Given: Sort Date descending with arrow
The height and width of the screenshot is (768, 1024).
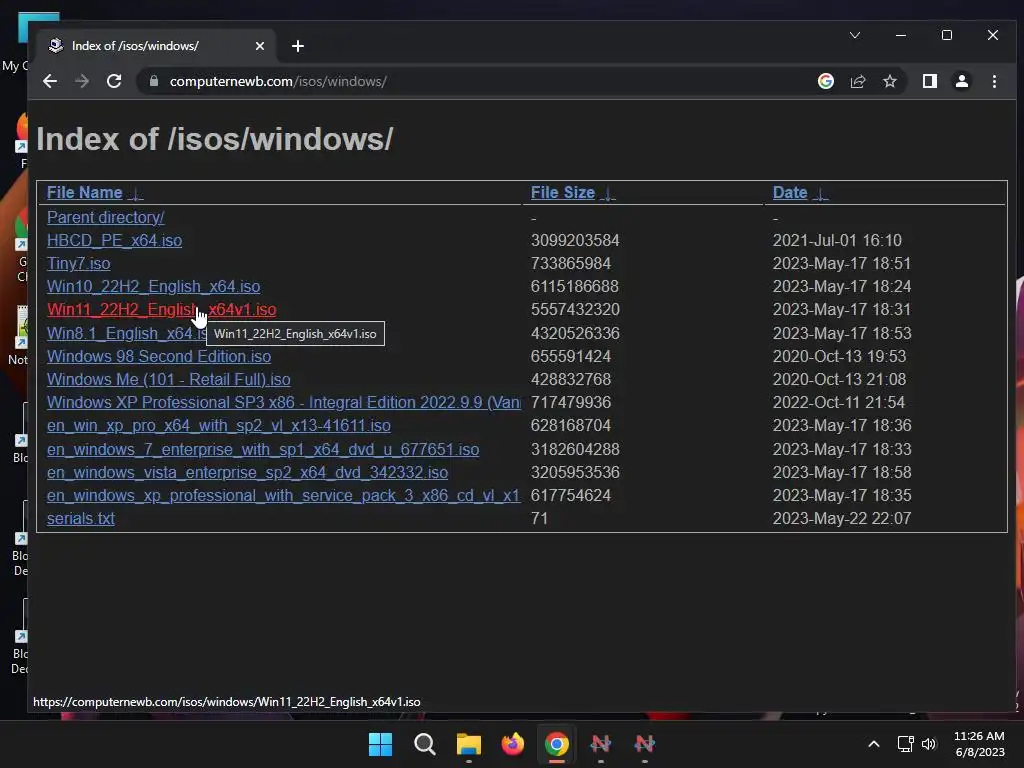Looking at the screenshot, I should (x=821, y=194).
